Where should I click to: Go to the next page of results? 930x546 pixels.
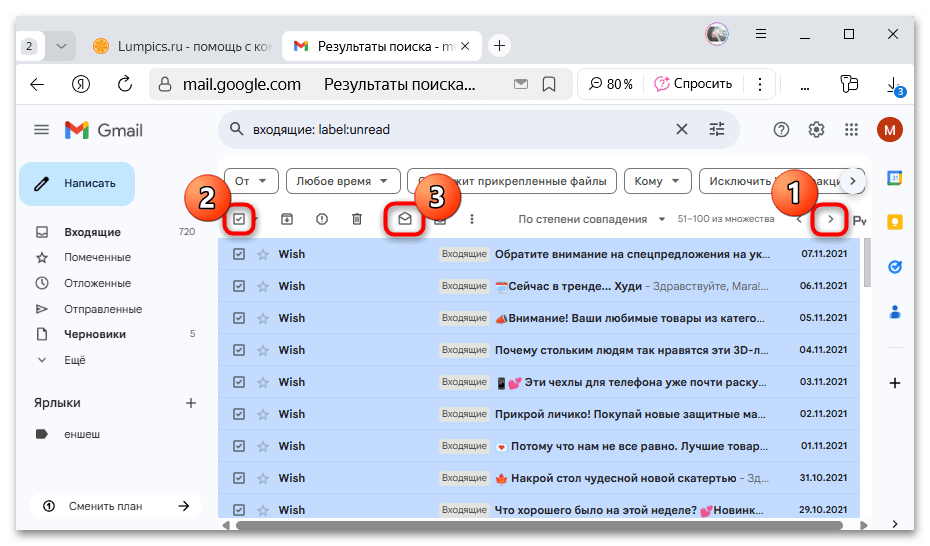(830, 219)
